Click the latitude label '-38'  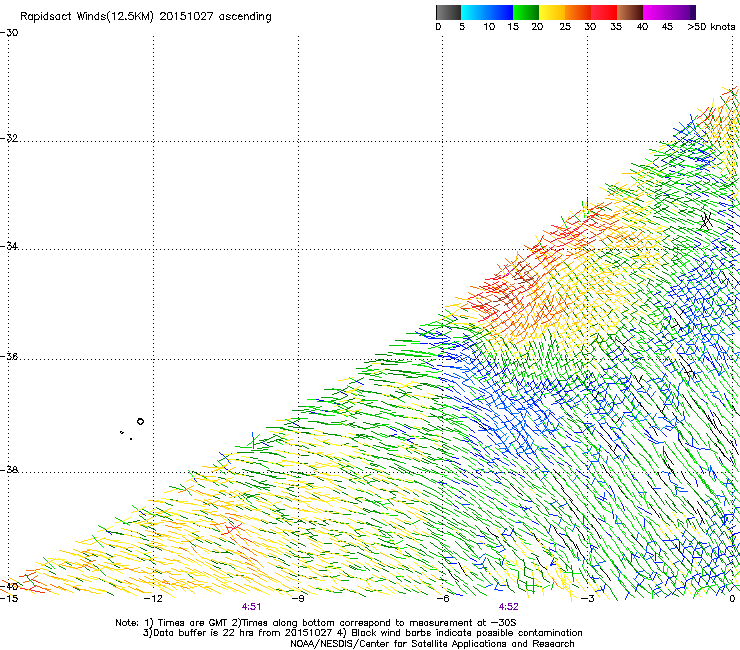pos(9,470)
